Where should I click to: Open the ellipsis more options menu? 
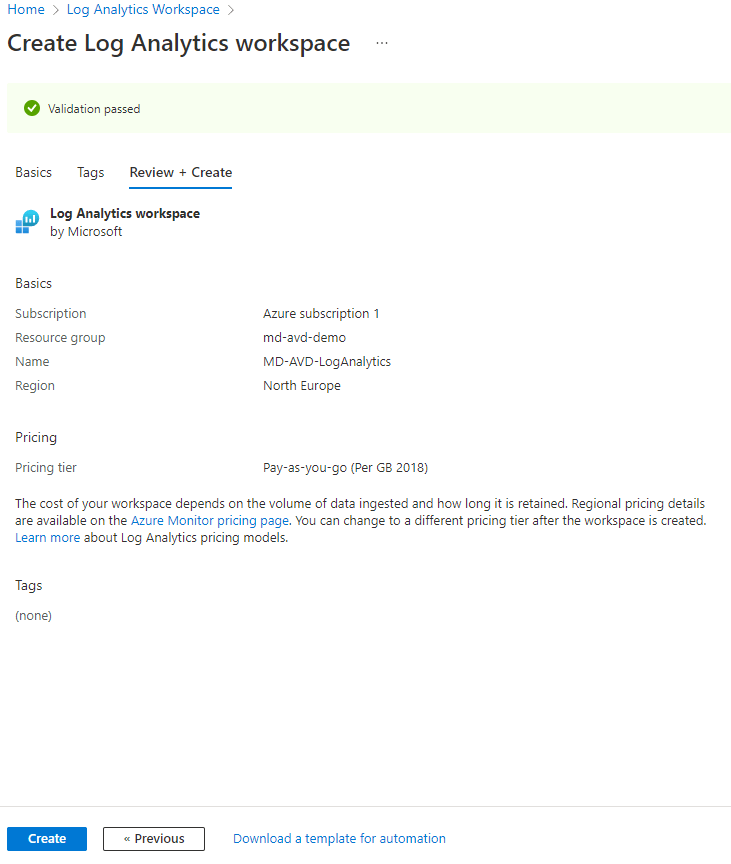coord(382,44)
